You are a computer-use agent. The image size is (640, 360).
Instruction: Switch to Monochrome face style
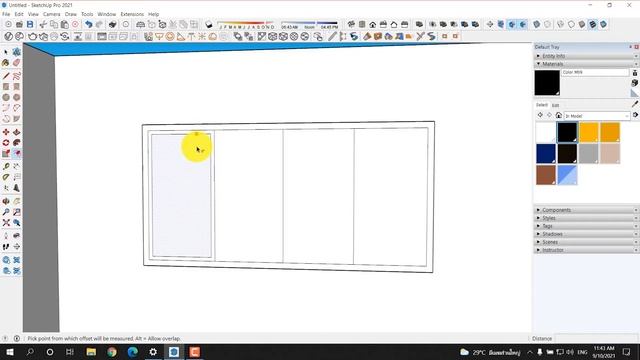(x=603, y=24)
